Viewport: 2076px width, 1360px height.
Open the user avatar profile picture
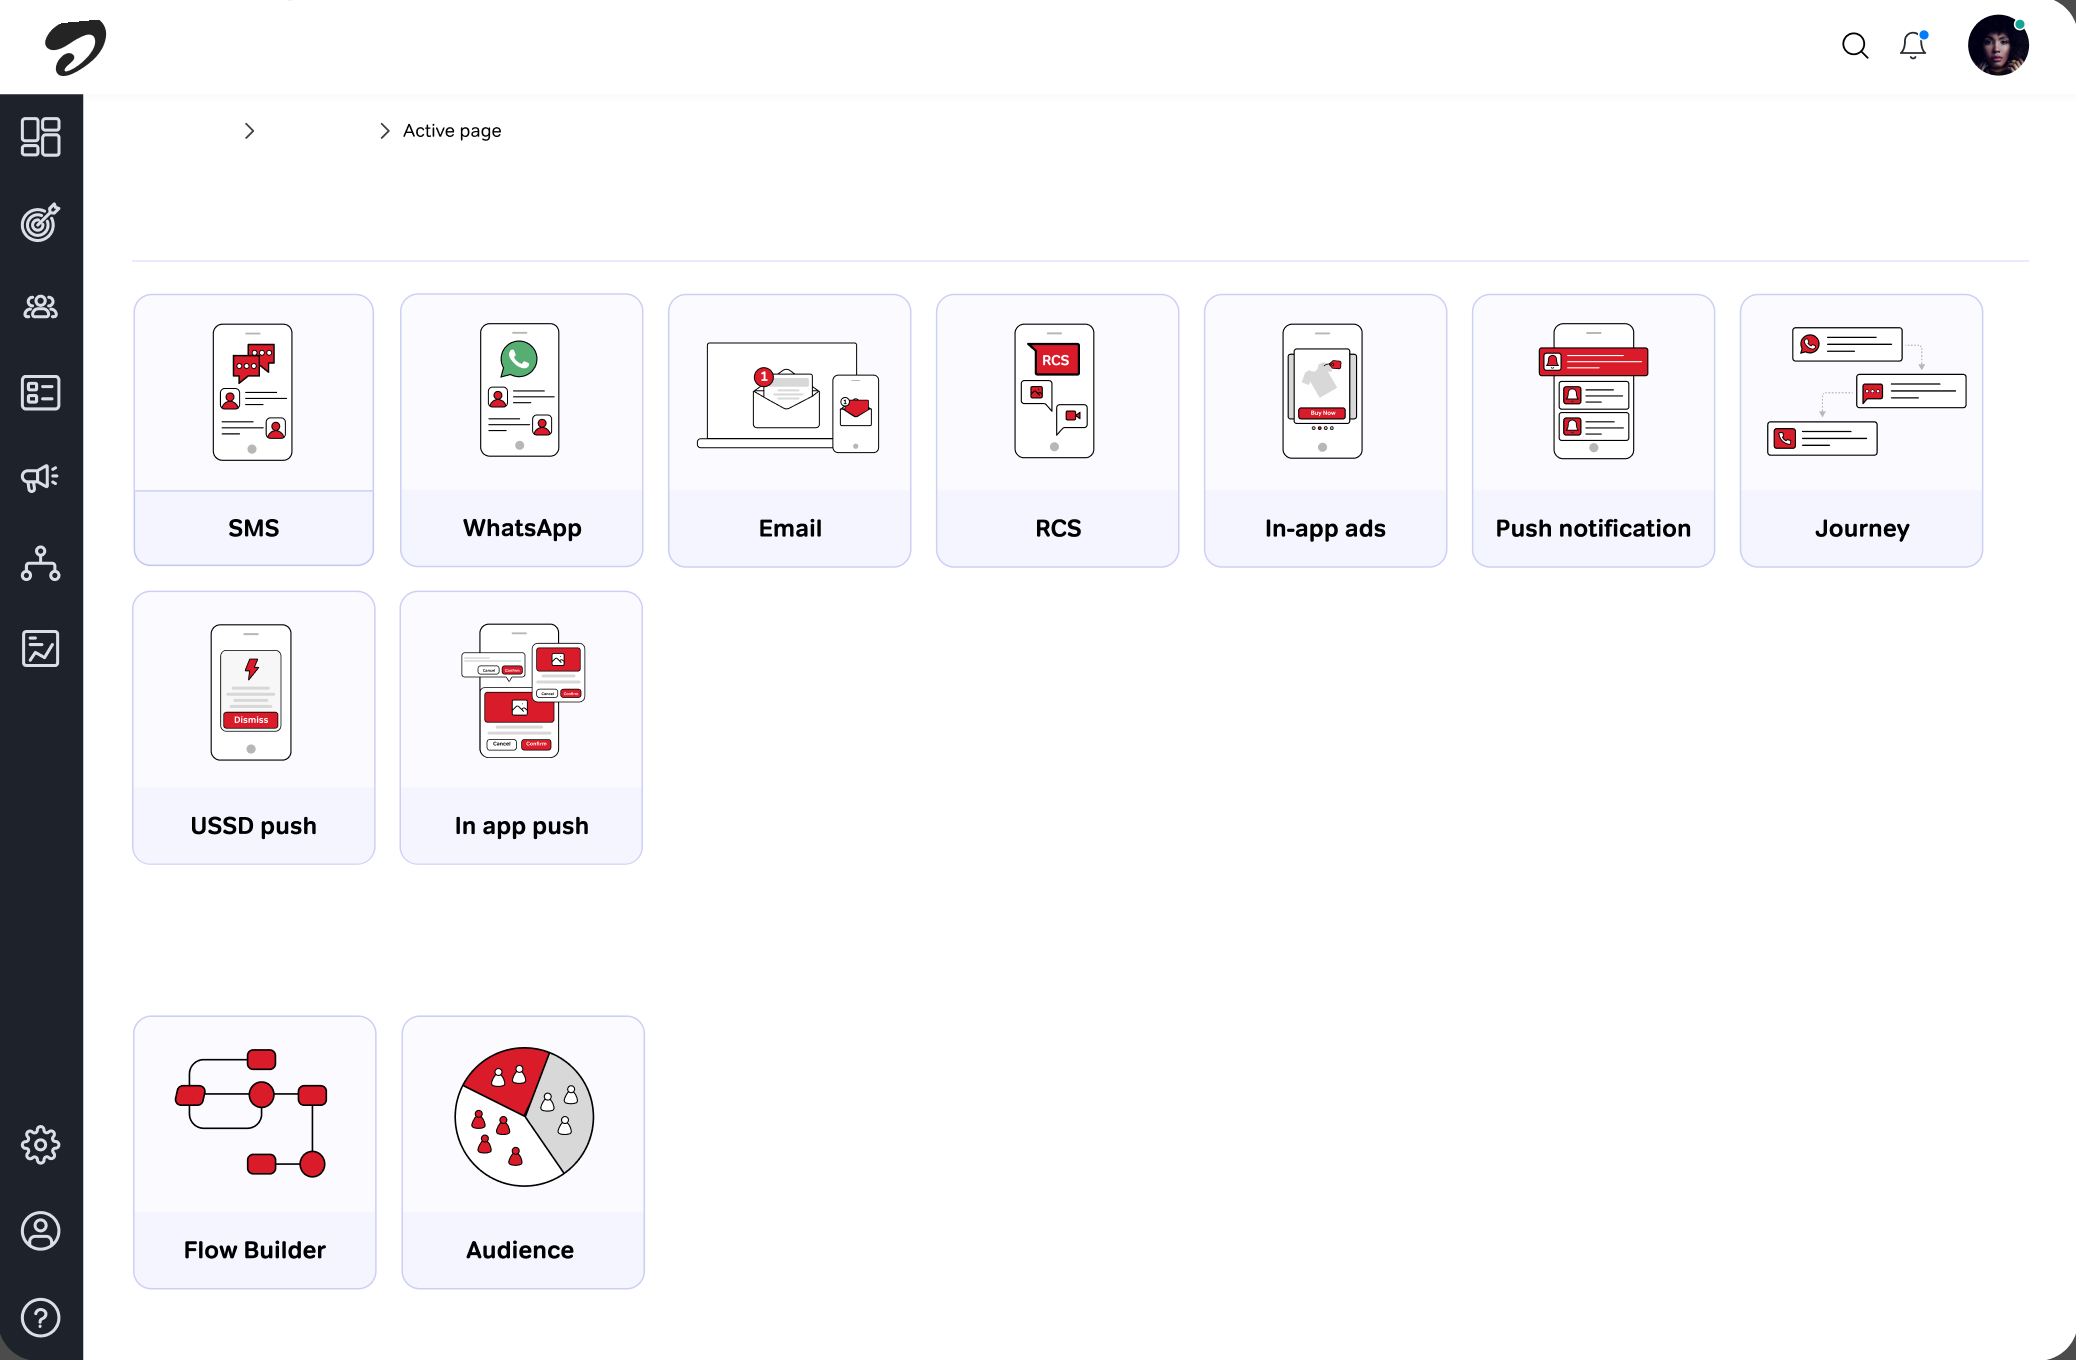pyautogui.click(x=1998, y=45)
